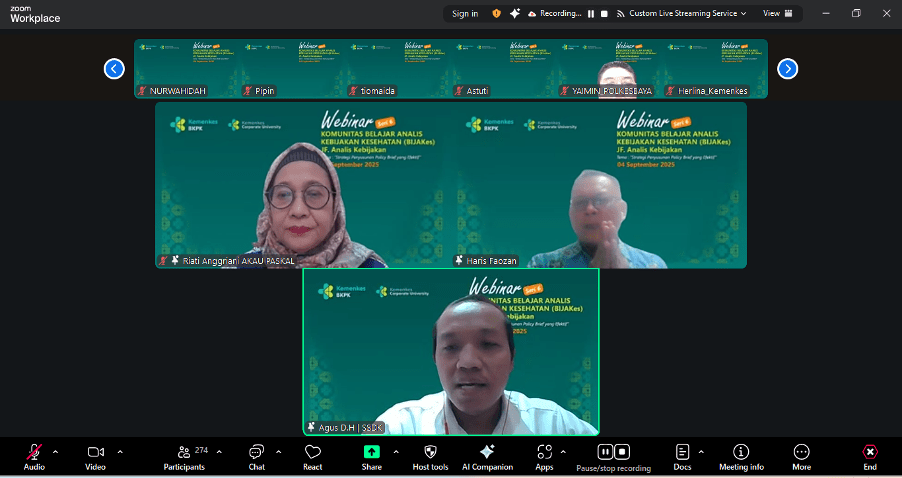Open Custom Live Streaming Service dropdown

pos(685,13)
